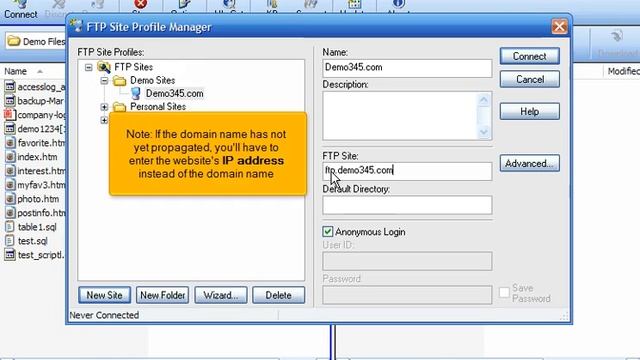
Task: Select the FTP Sites root icon
Action: 104,67
